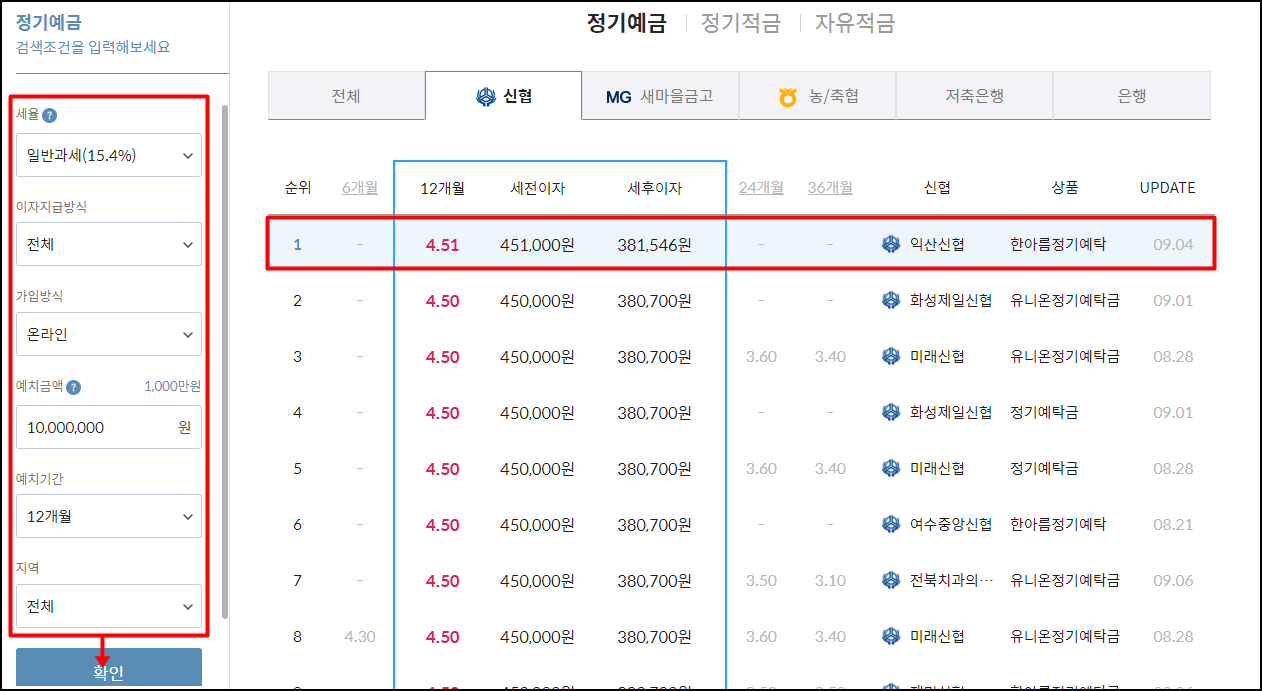Click the 신협 logo next to 여수중앙신협
1262x691 pixels.
890,523
